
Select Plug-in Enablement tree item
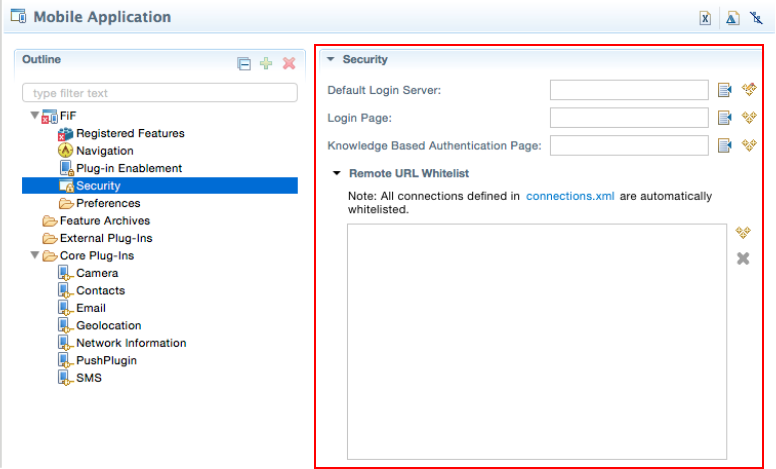click(129, 168)
